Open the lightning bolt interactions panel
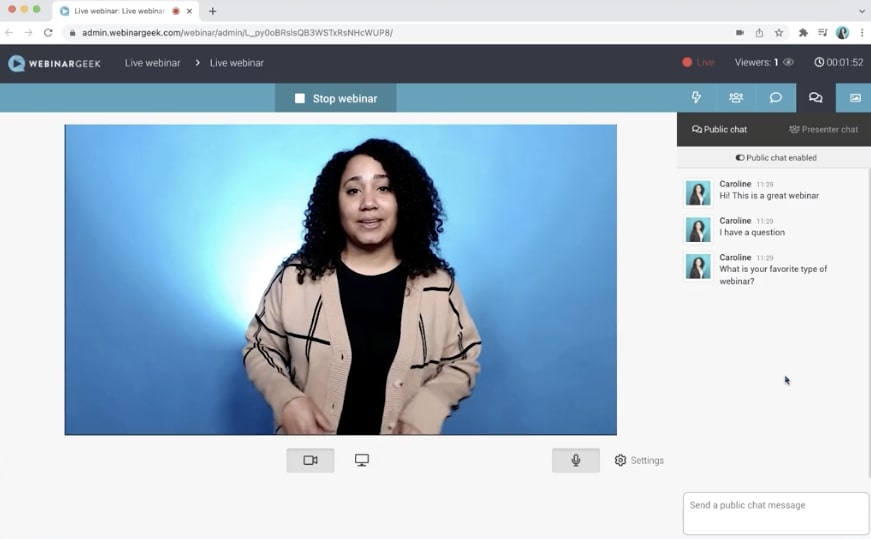The image size is (871, 539). click(696, 98)
